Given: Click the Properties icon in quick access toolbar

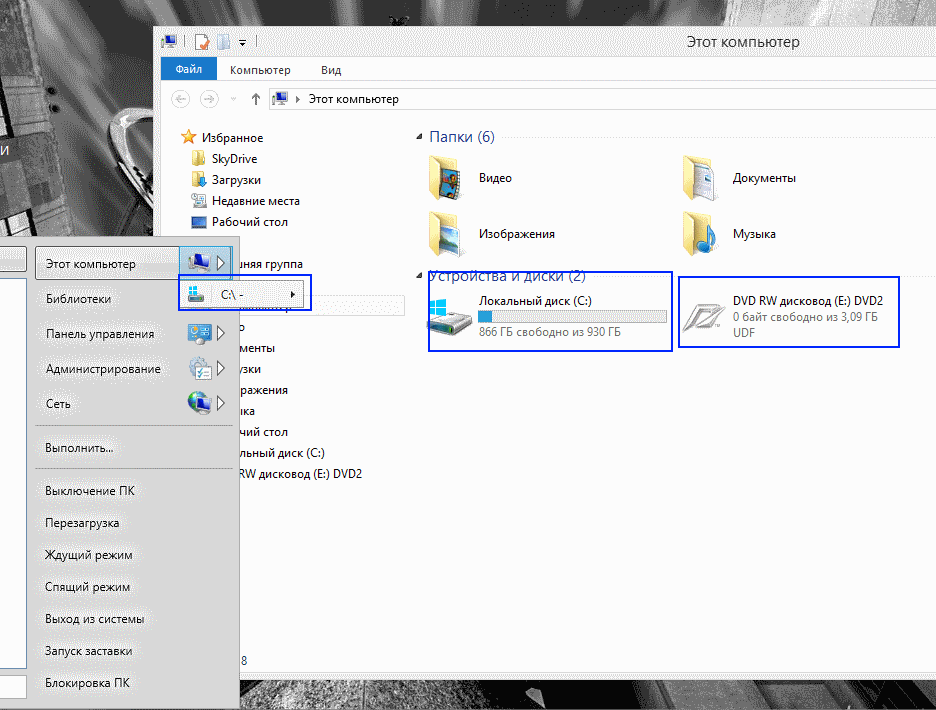Looking at the screenshot, I should click(x=202, y=42).
